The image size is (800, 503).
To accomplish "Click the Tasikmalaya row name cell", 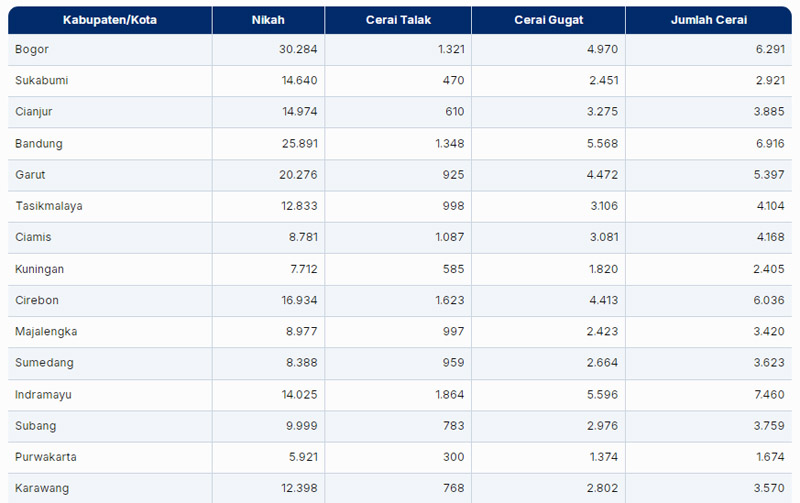I will (49, 206).
